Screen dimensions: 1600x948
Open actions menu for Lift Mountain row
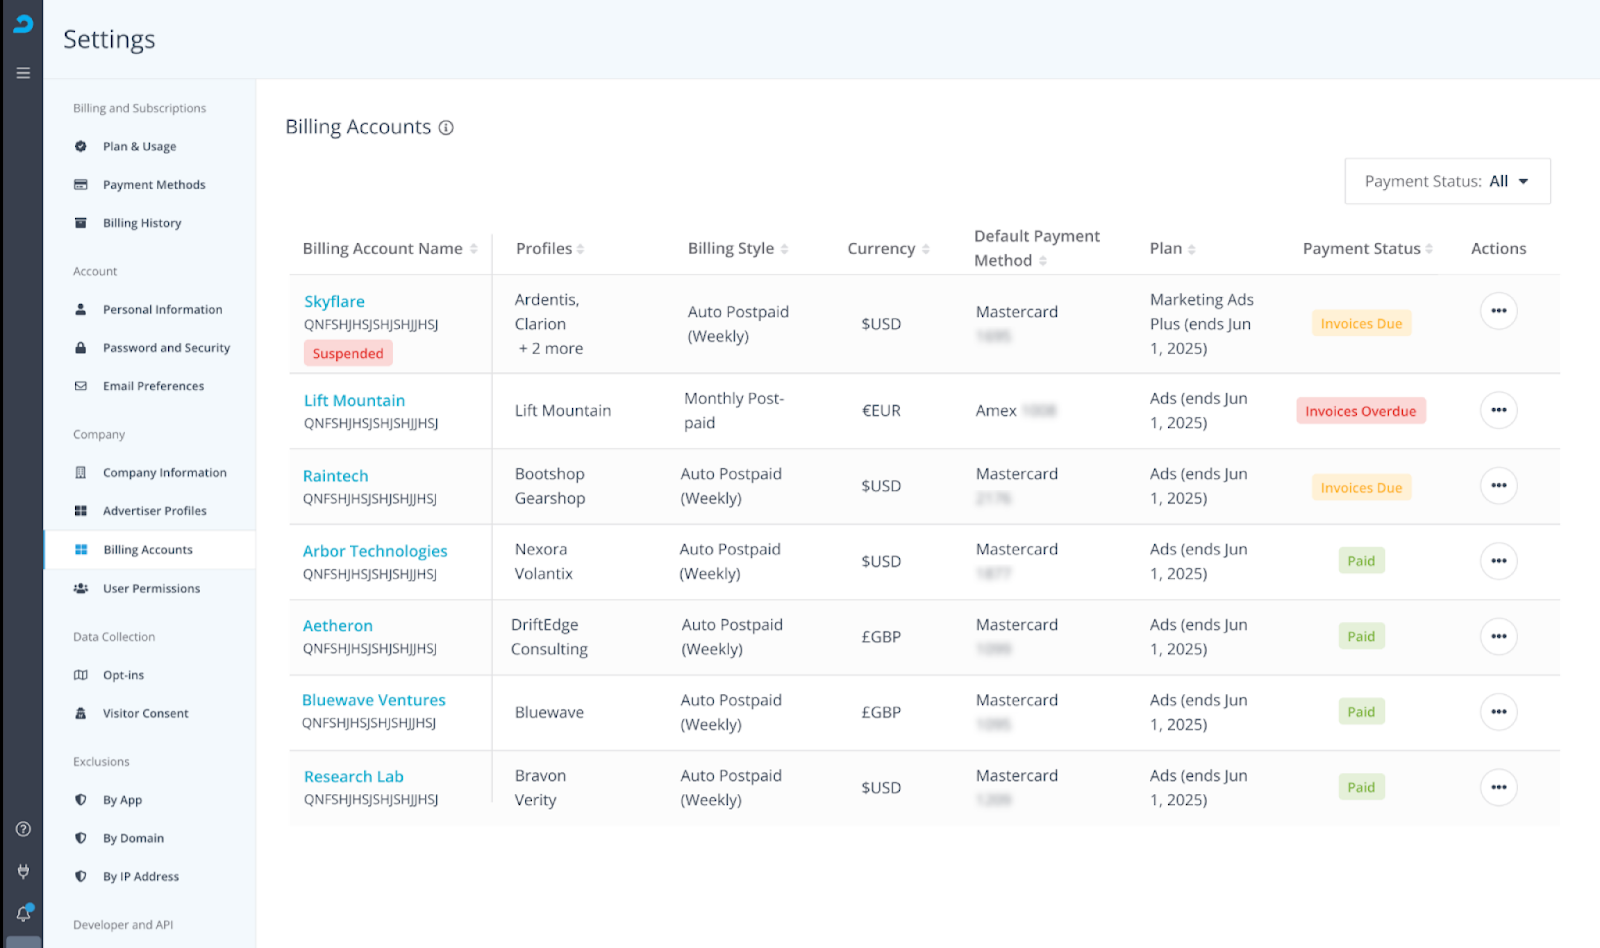tap(1498, 410)
